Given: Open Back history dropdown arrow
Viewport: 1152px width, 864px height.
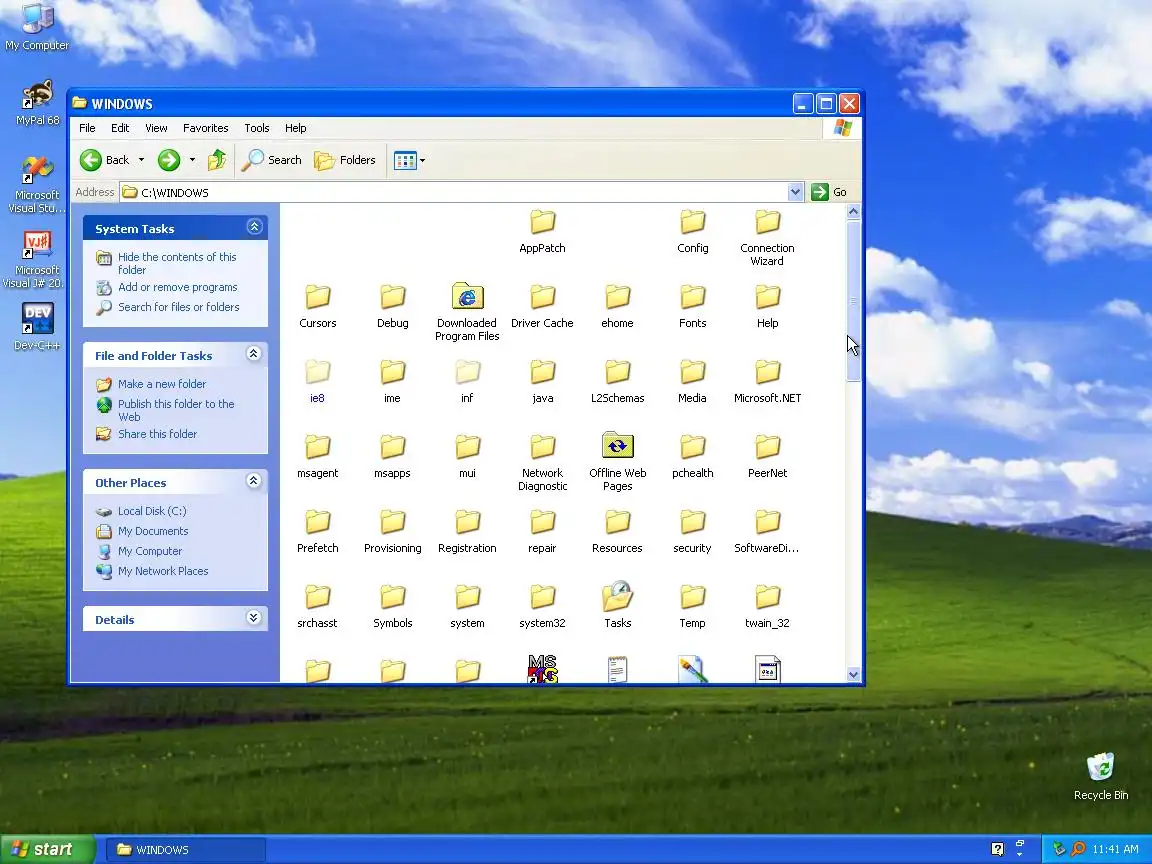Looking at the screenshot, I should (141, 160).
